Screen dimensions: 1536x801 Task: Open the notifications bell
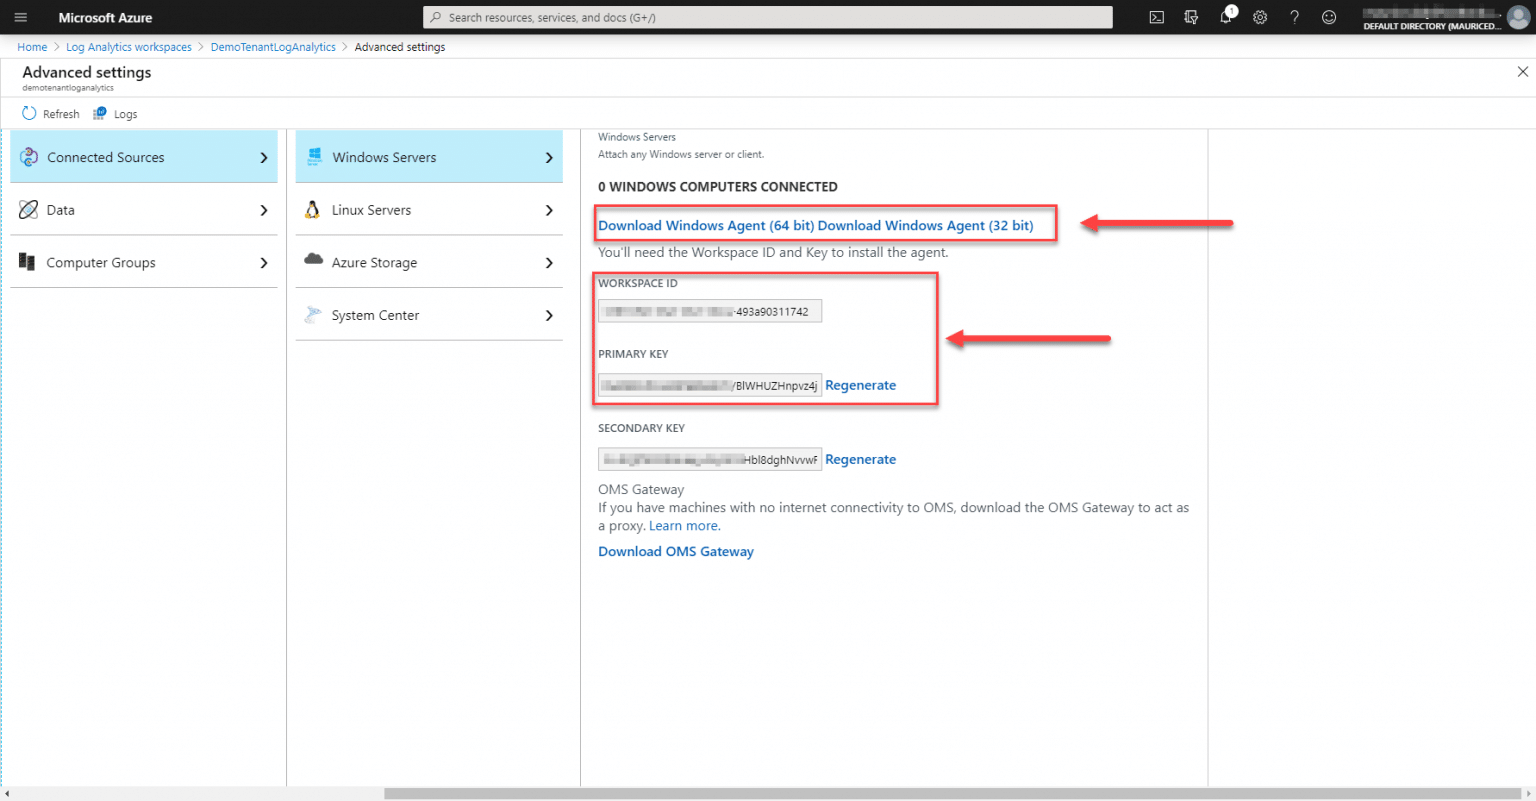[x=1226, y=17]
